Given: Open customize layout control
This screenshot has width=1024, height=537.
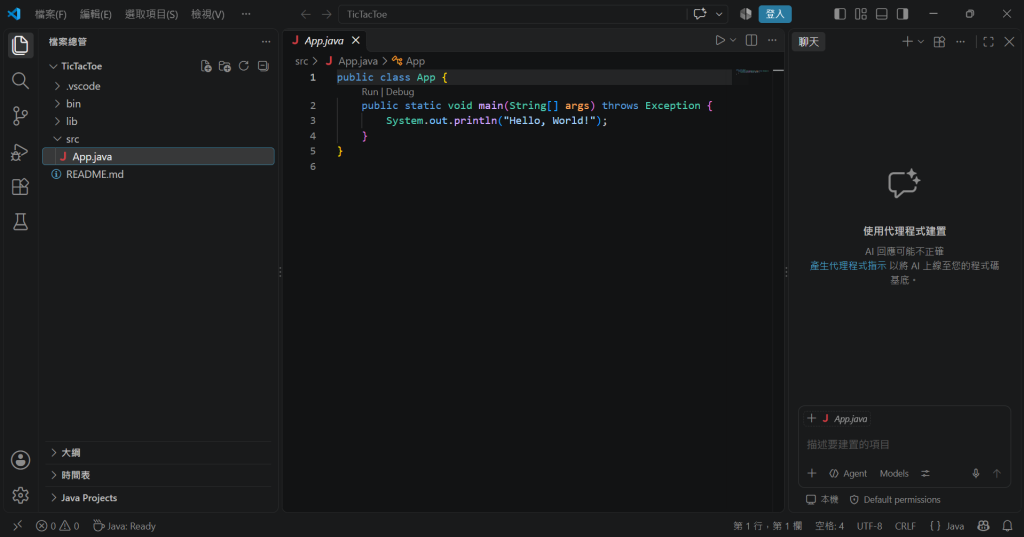Looking at the screenshot, I should (861, 14).
